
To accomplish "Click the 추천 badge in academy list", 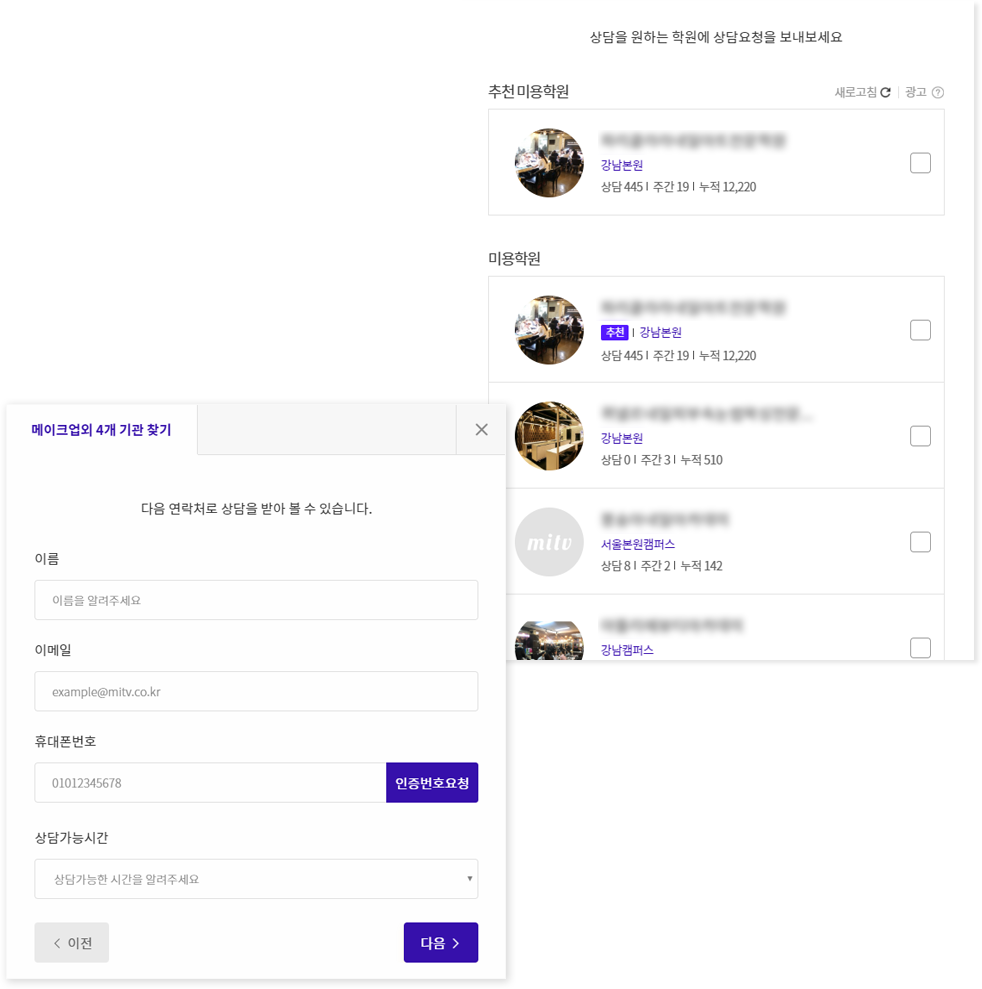I will 614,332.
